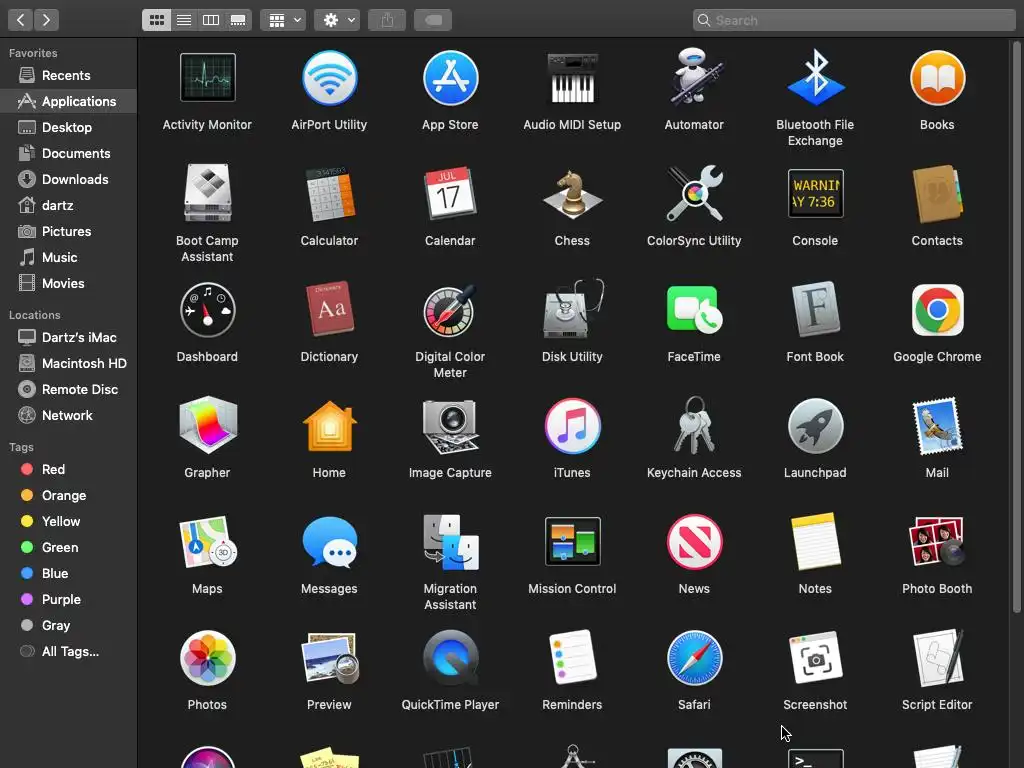Open the group-by arrangement dropdown
The height and width of the screenshot is (768, 1024).
(283, 20)
